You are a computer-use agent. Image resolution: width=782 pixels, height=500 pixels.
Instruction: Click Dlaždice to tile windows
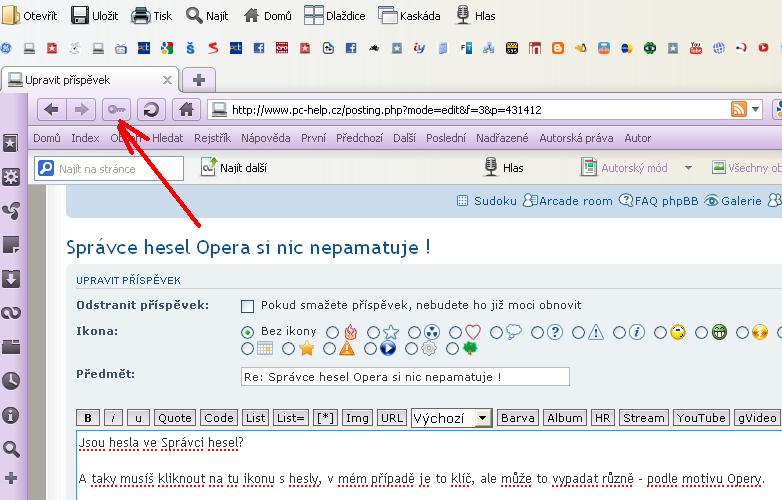pyautogui.click(x=335, y=15)
